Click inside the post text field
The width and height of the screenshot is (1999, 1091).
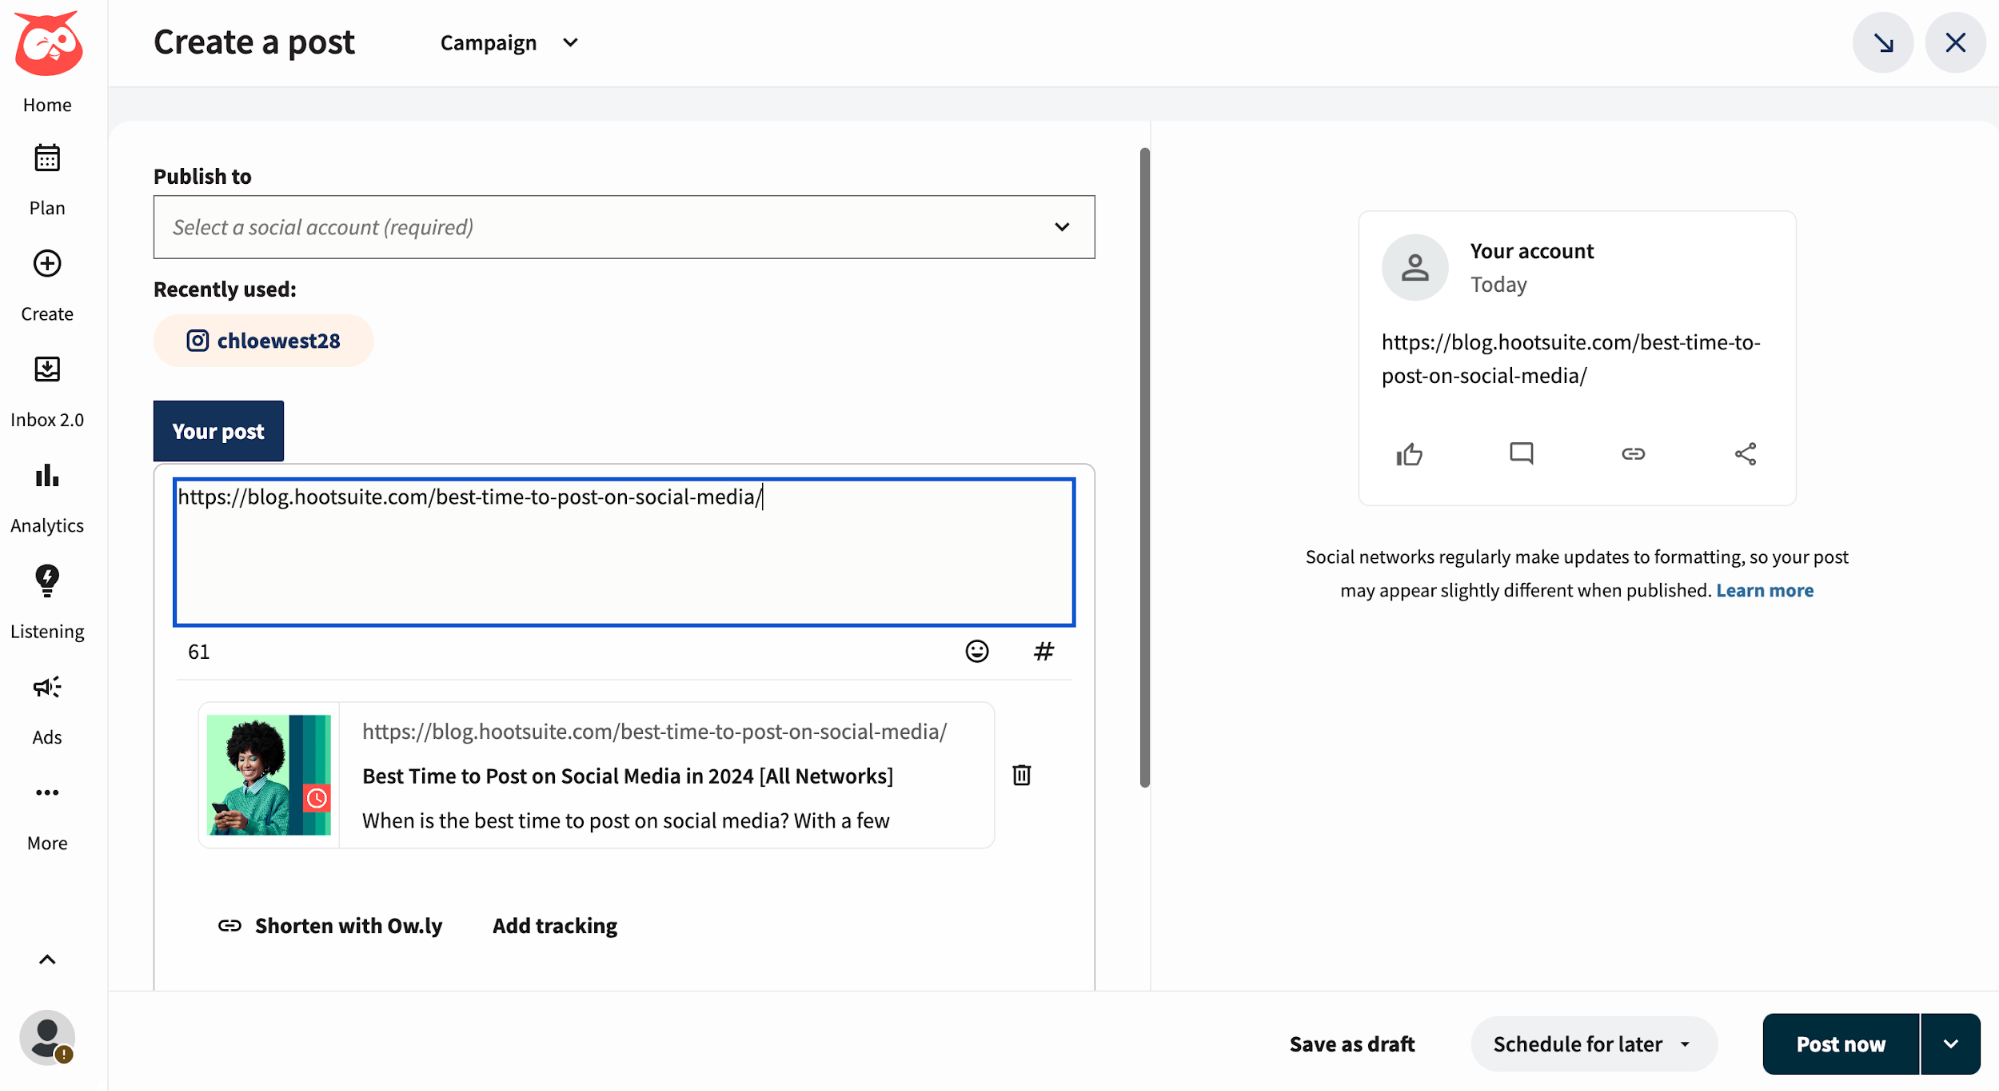(x=623, y=551)
